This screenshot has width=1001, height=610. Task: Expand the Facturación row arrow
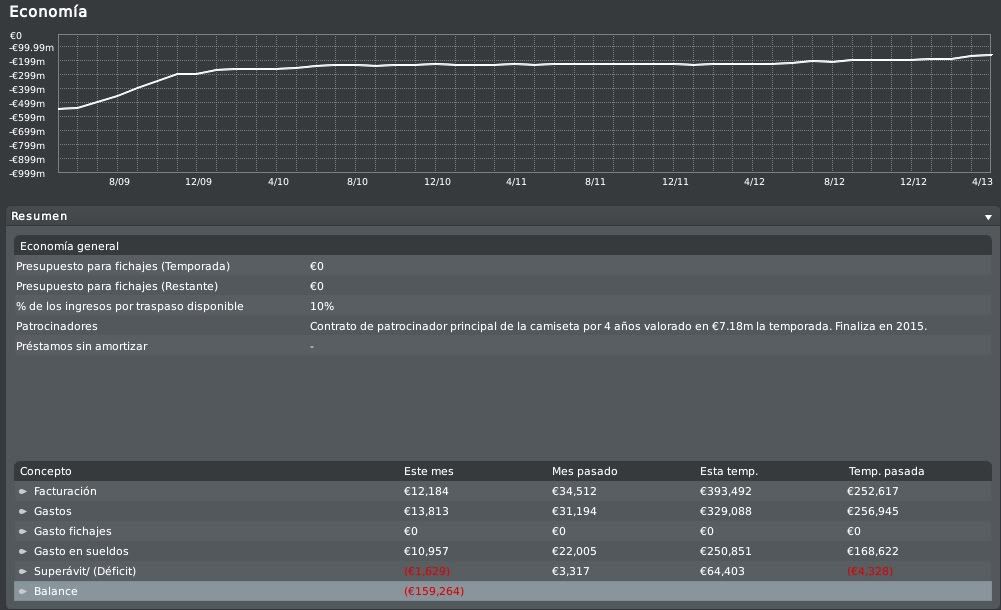coord(23,491)
